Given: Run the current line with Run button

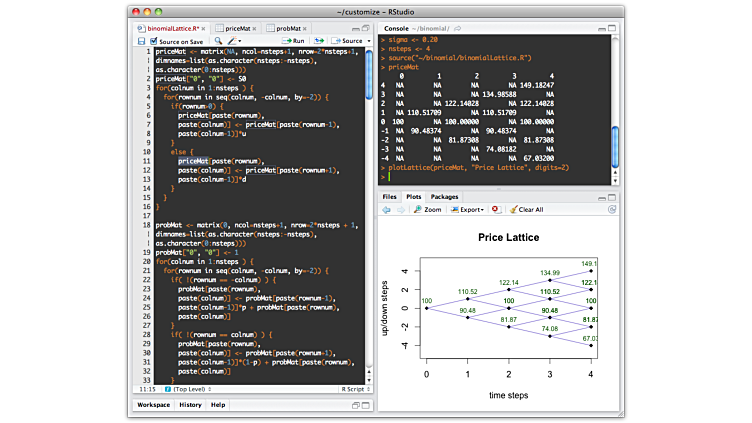Looking at the screenshot, I should [293, 41].
